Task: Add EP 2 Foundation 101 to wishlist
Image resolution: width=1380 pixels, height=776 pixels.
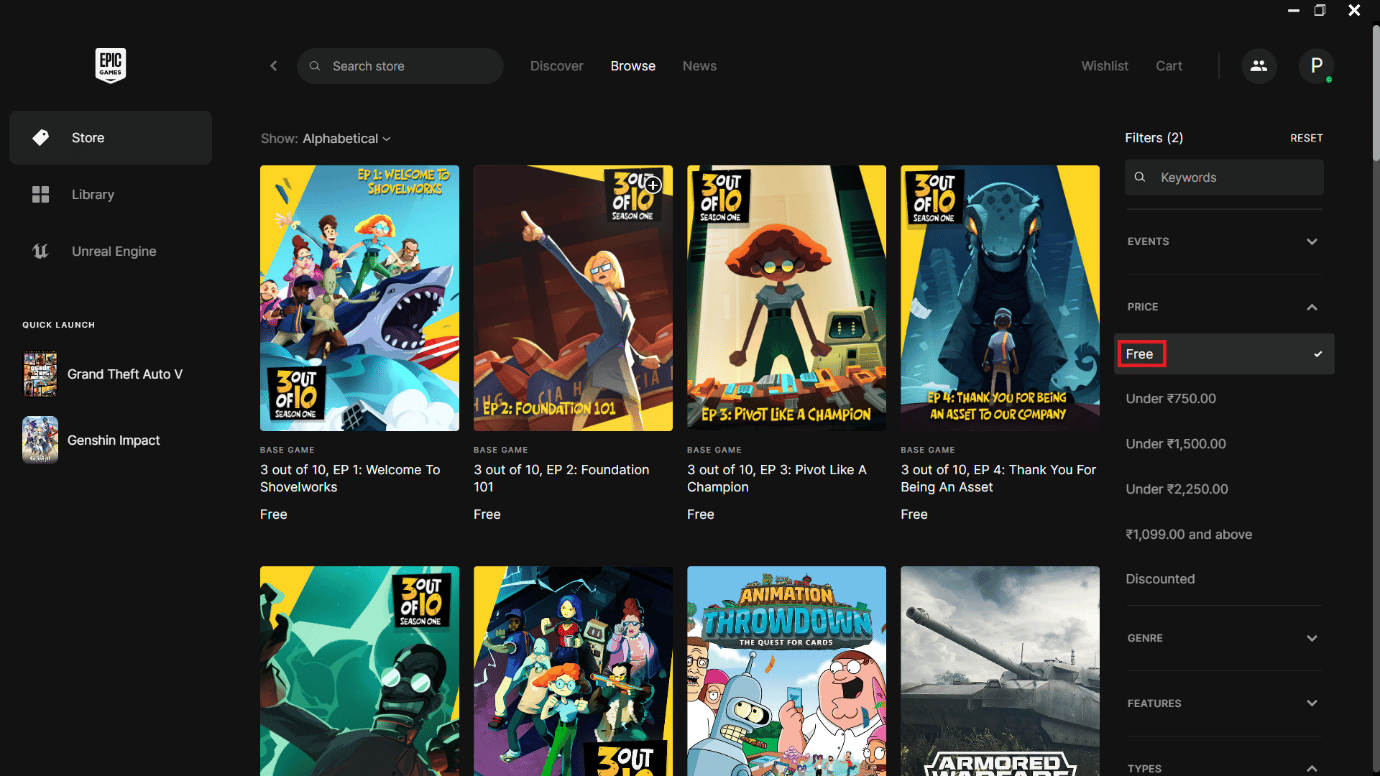Action: [653, 185]
